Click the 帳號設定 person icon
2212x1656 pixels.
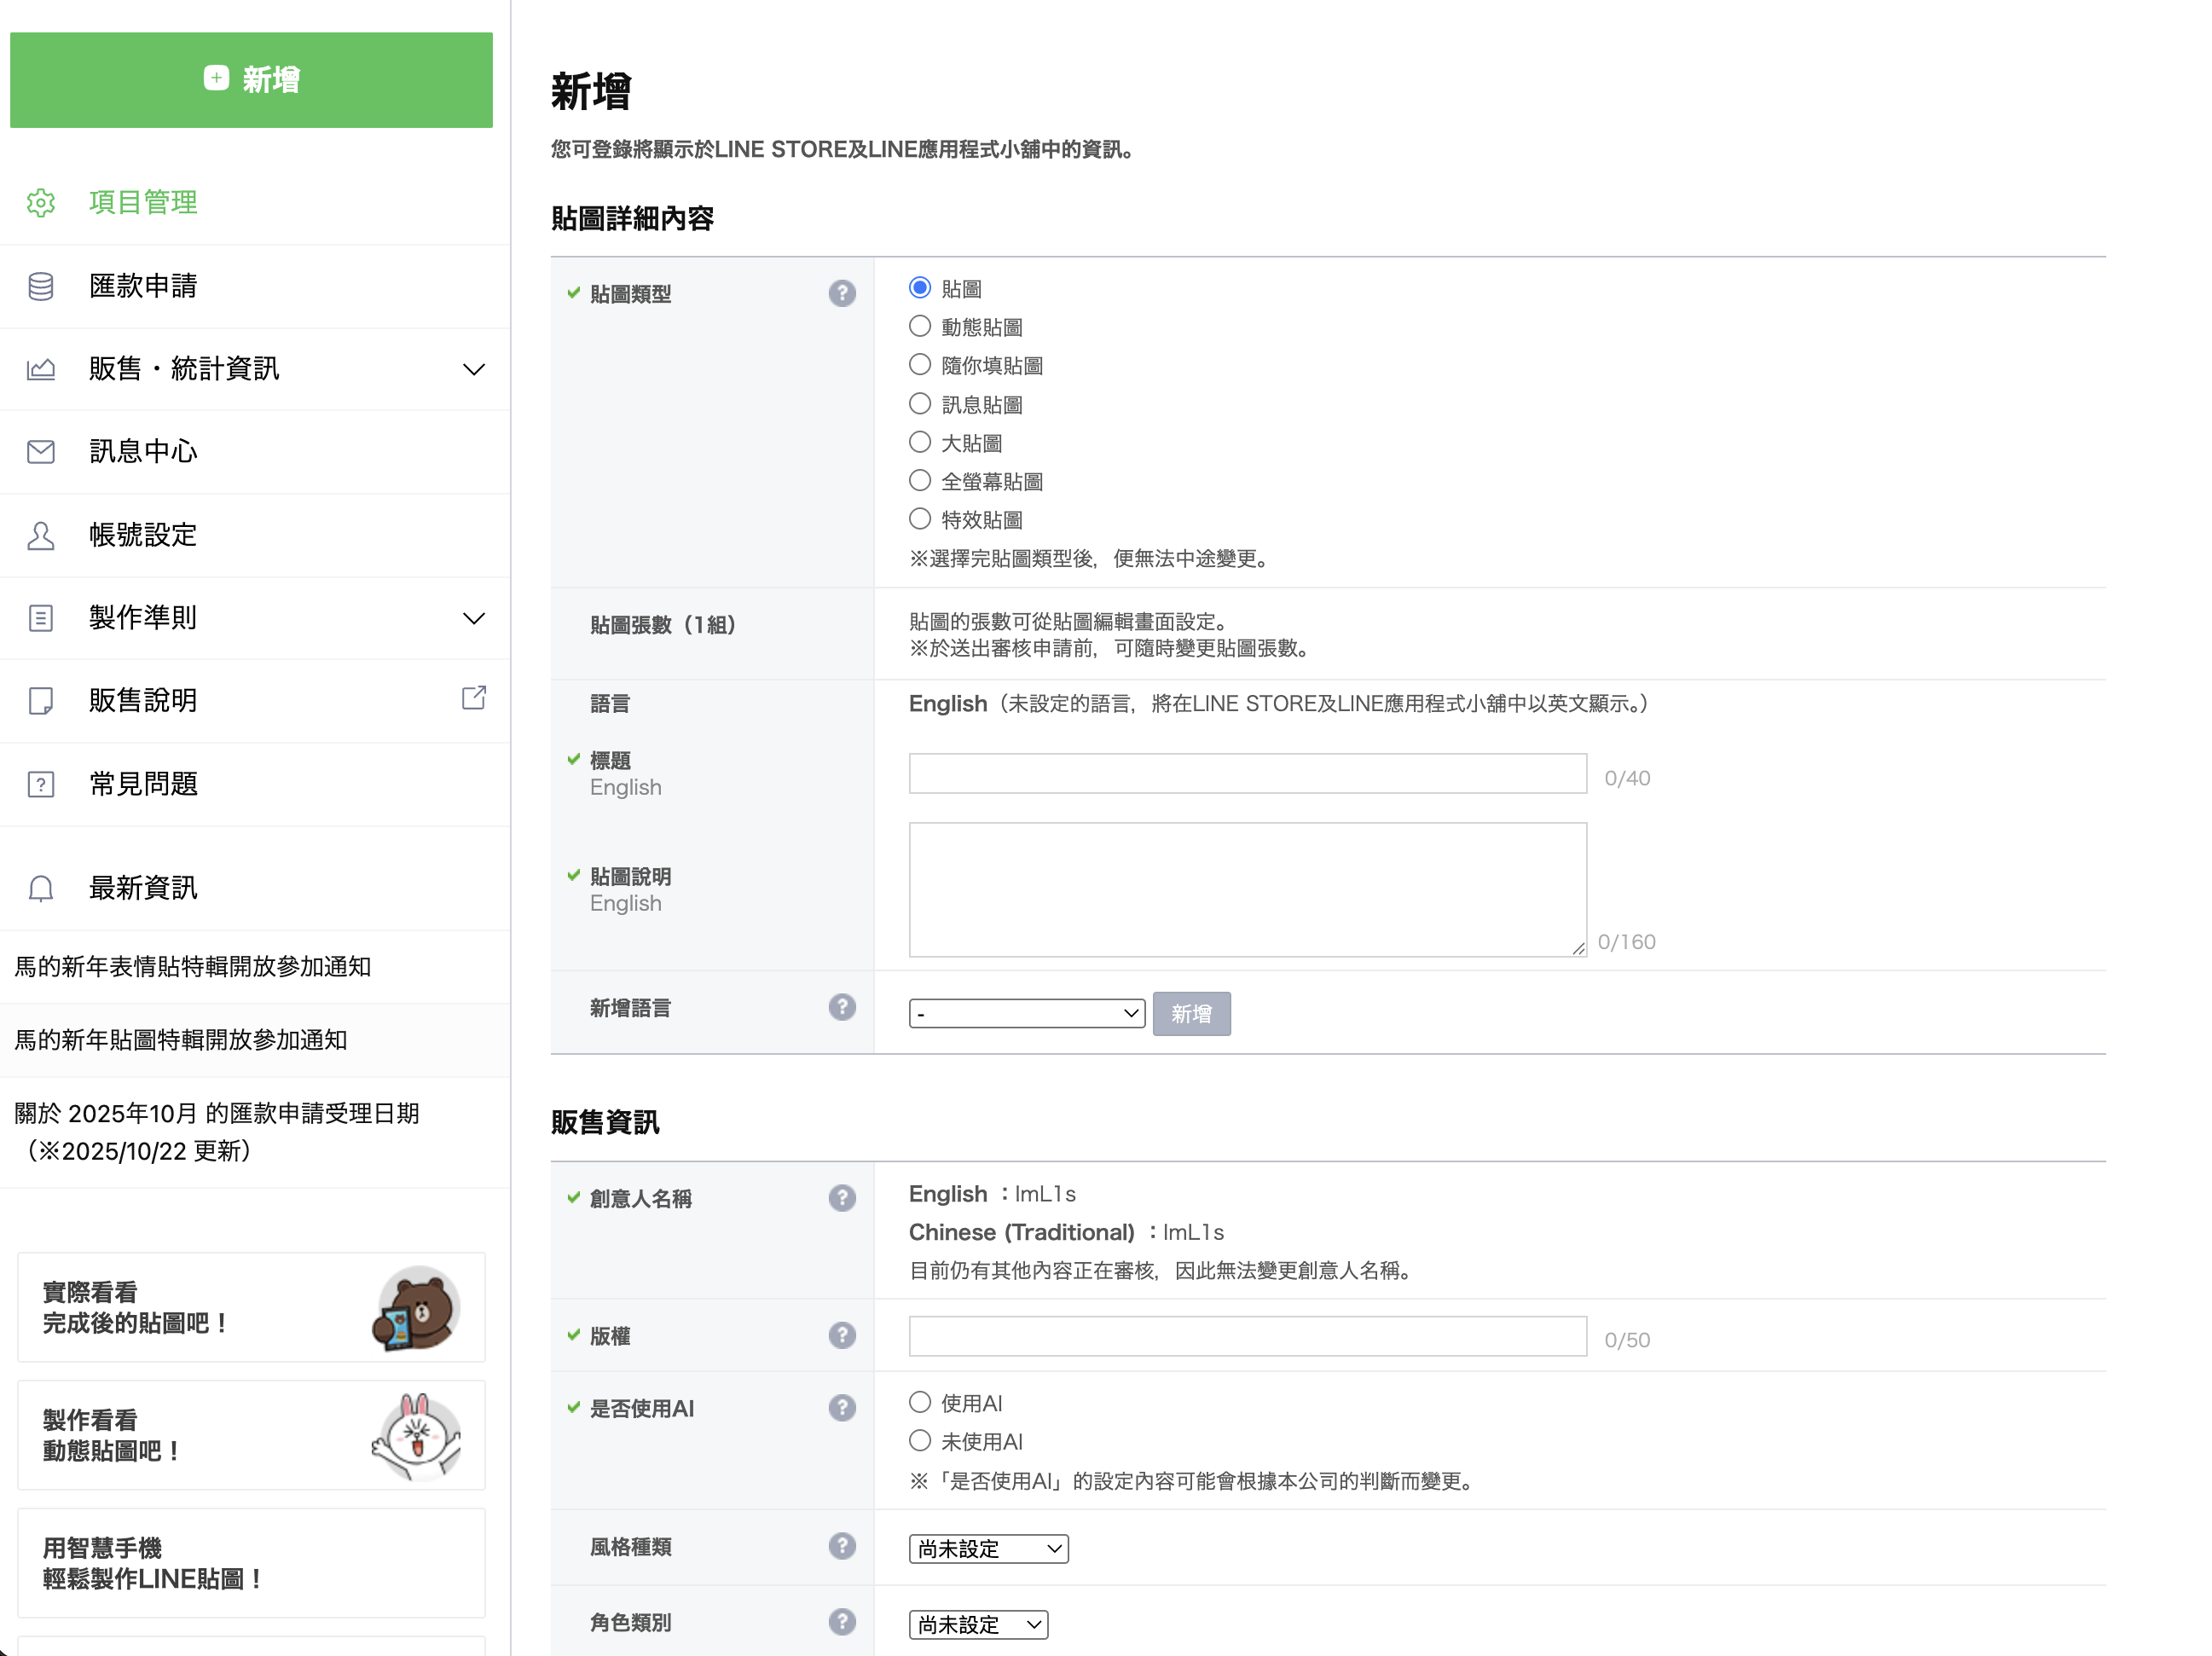point(41,535)
